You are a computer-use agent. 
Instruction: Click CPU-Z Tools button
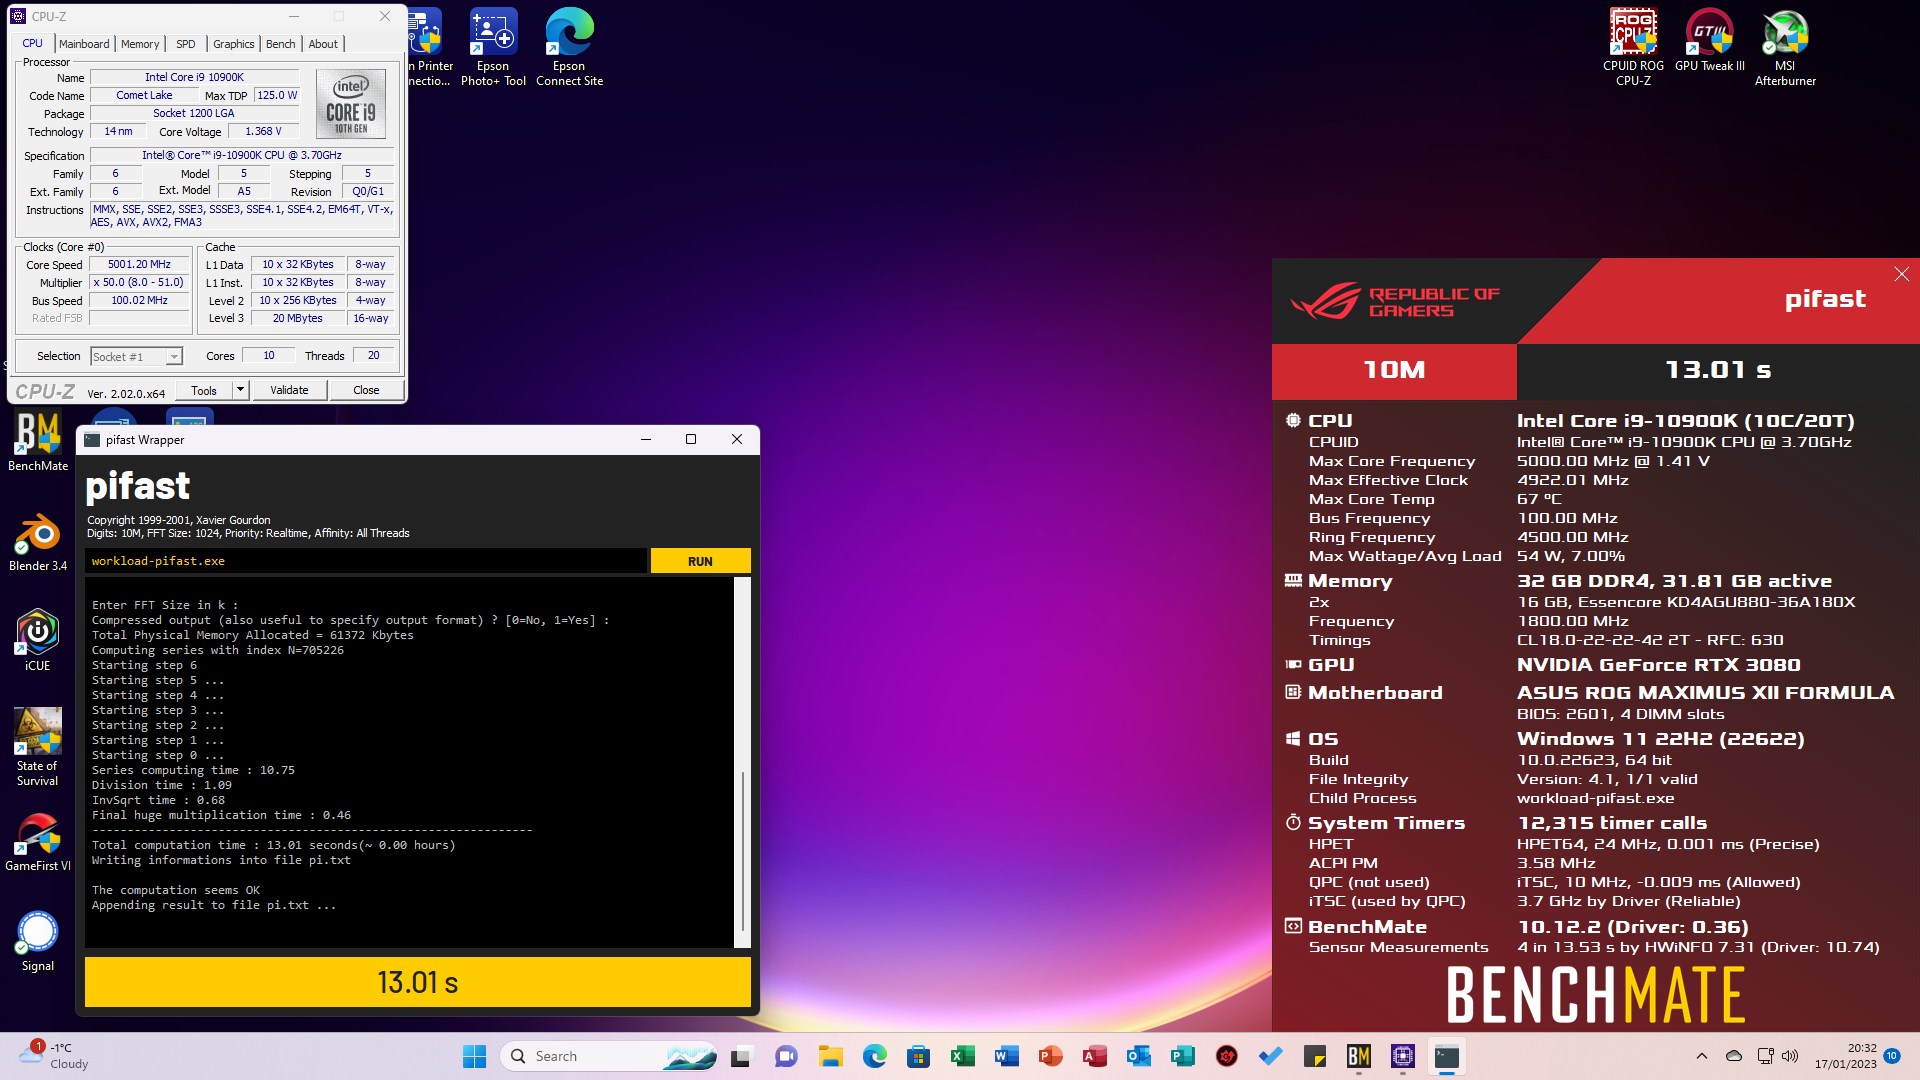[204, 390]
